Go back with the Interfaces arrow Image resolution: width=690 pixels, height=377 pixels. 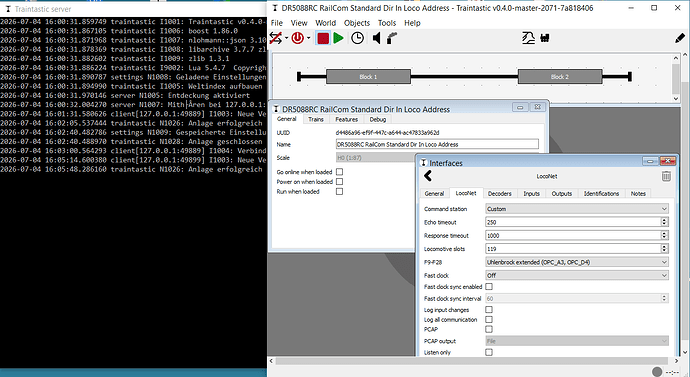pos(428,176)
